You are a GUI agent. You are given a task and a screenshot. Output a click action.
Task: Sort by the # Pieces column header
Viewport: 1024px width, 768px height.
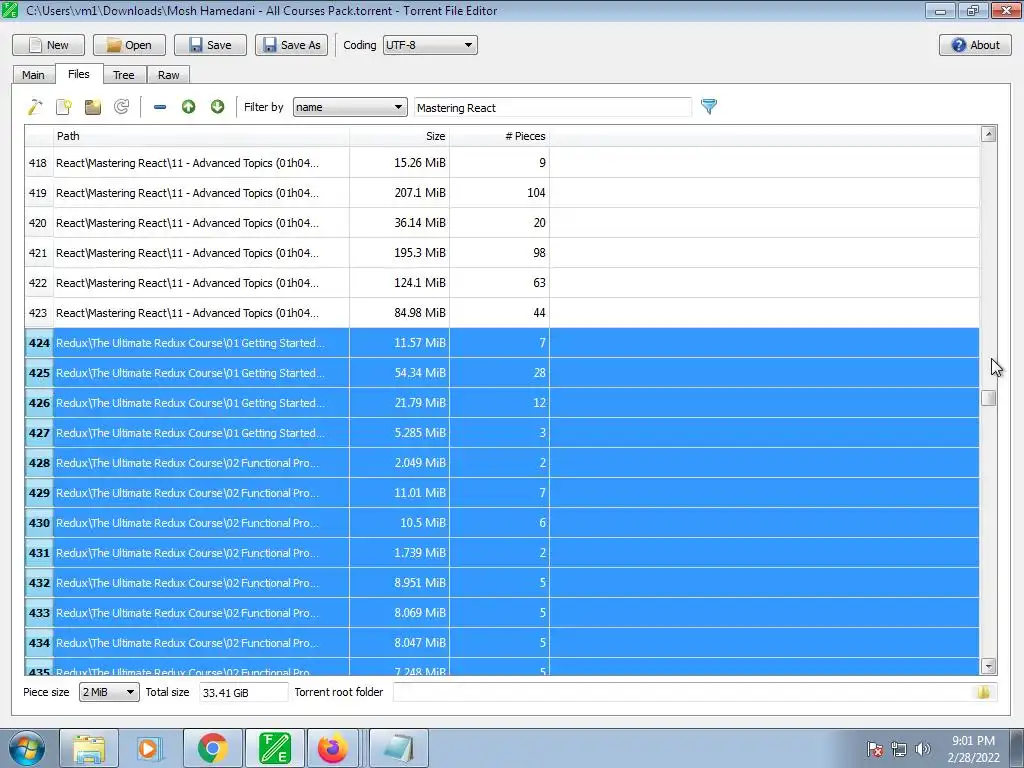pyautogui.click(x=500, y=136)
